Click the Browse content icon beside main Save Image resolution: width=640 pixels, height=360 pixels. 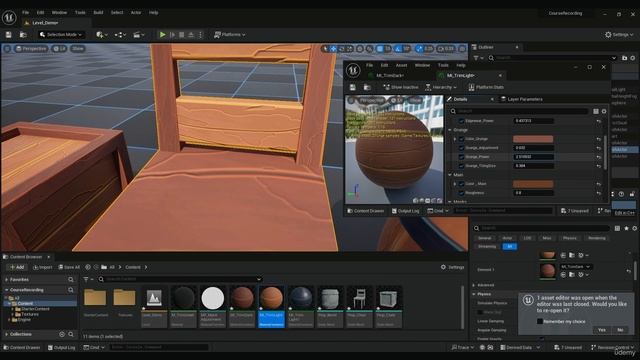23,35
